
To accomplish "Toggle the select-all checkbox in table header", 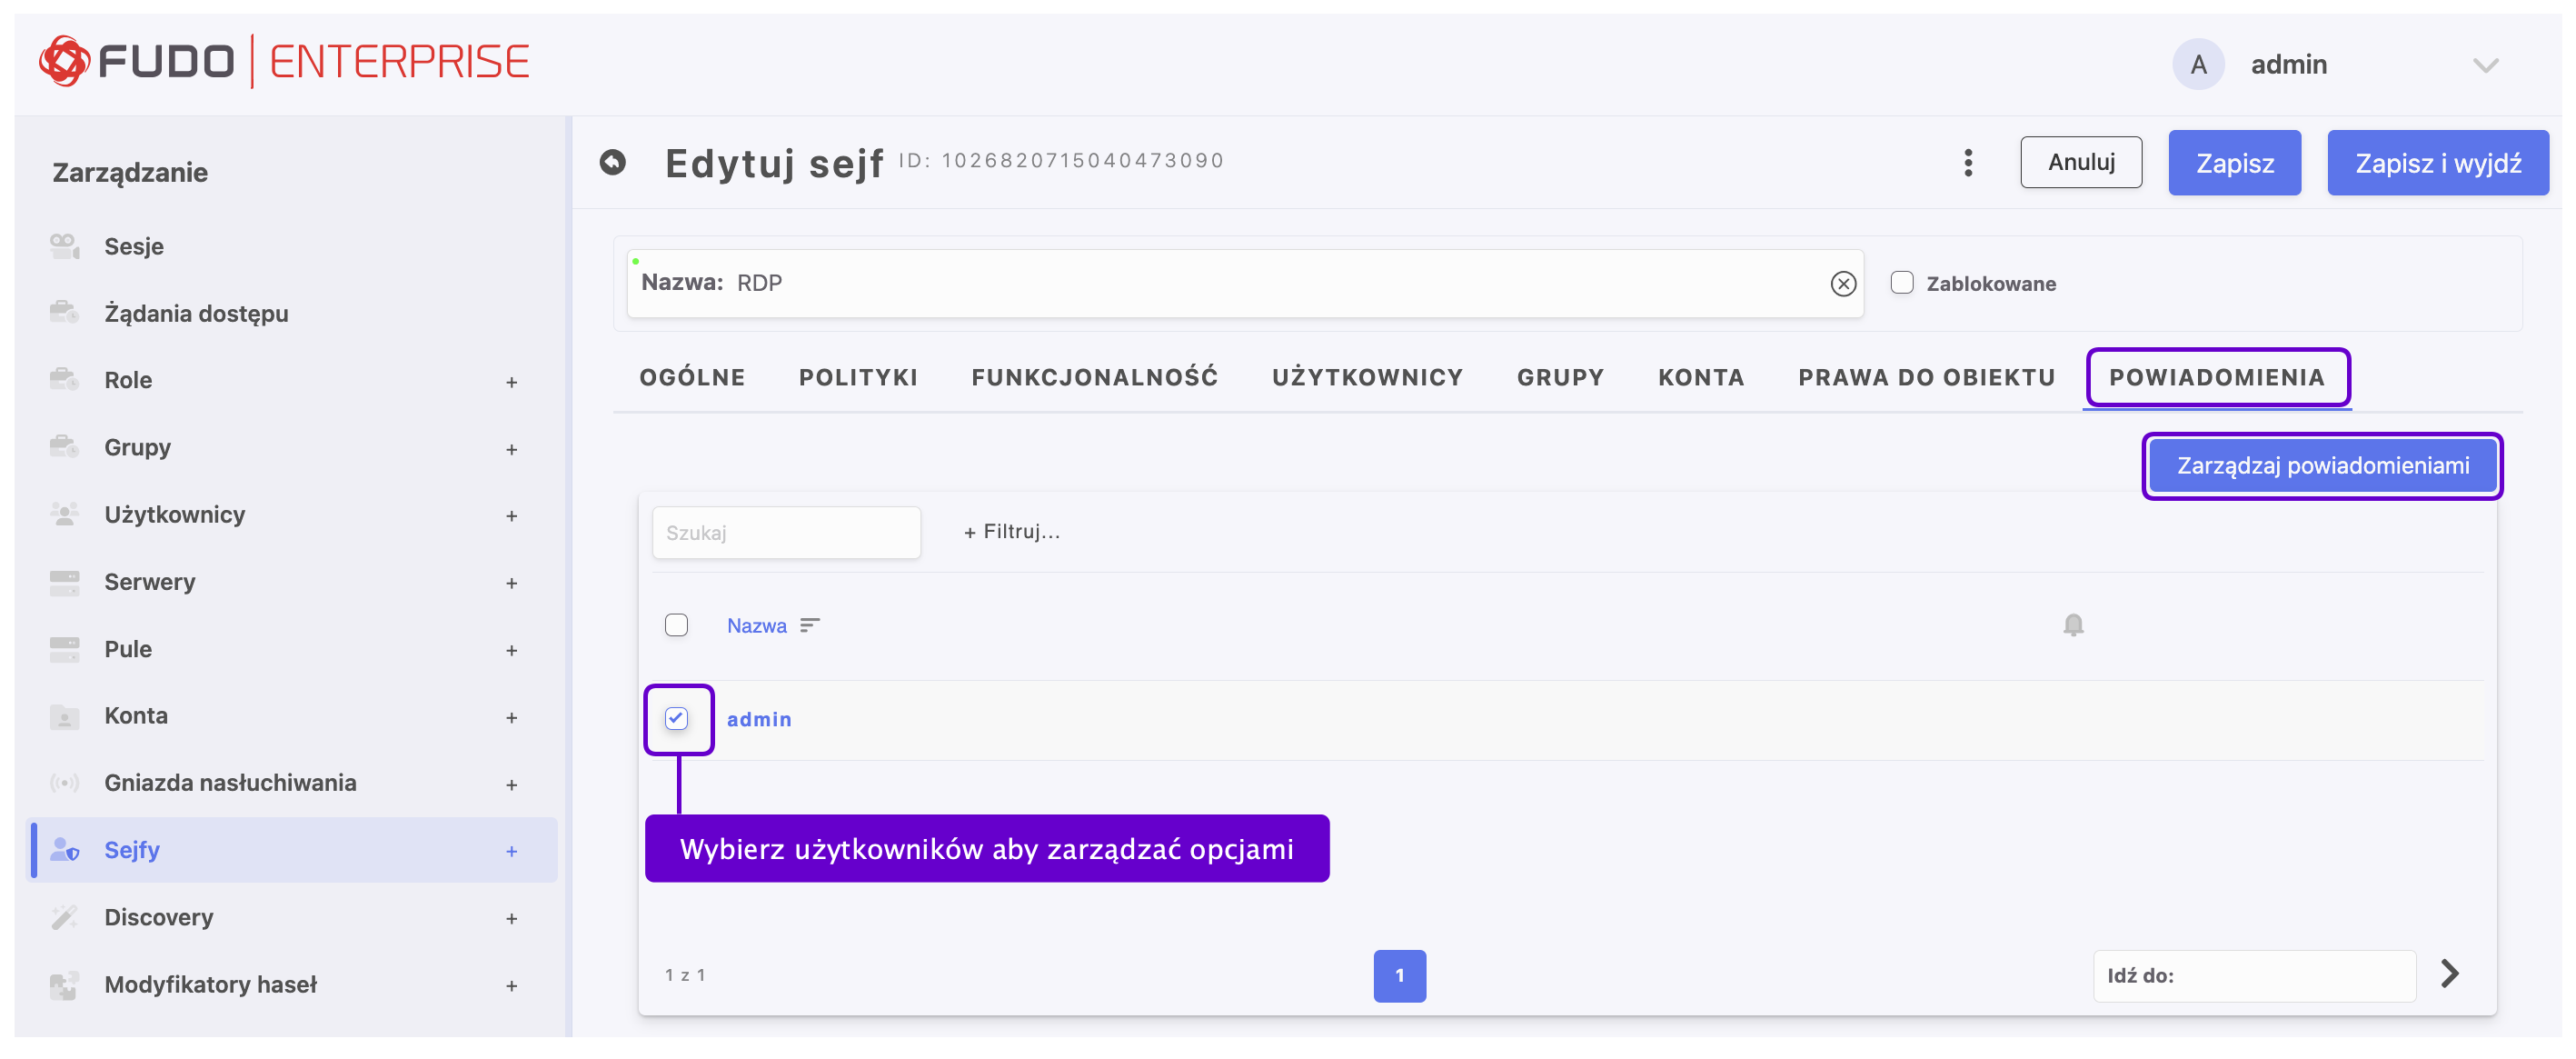I will pyautogui.click(x=676, y=625).
